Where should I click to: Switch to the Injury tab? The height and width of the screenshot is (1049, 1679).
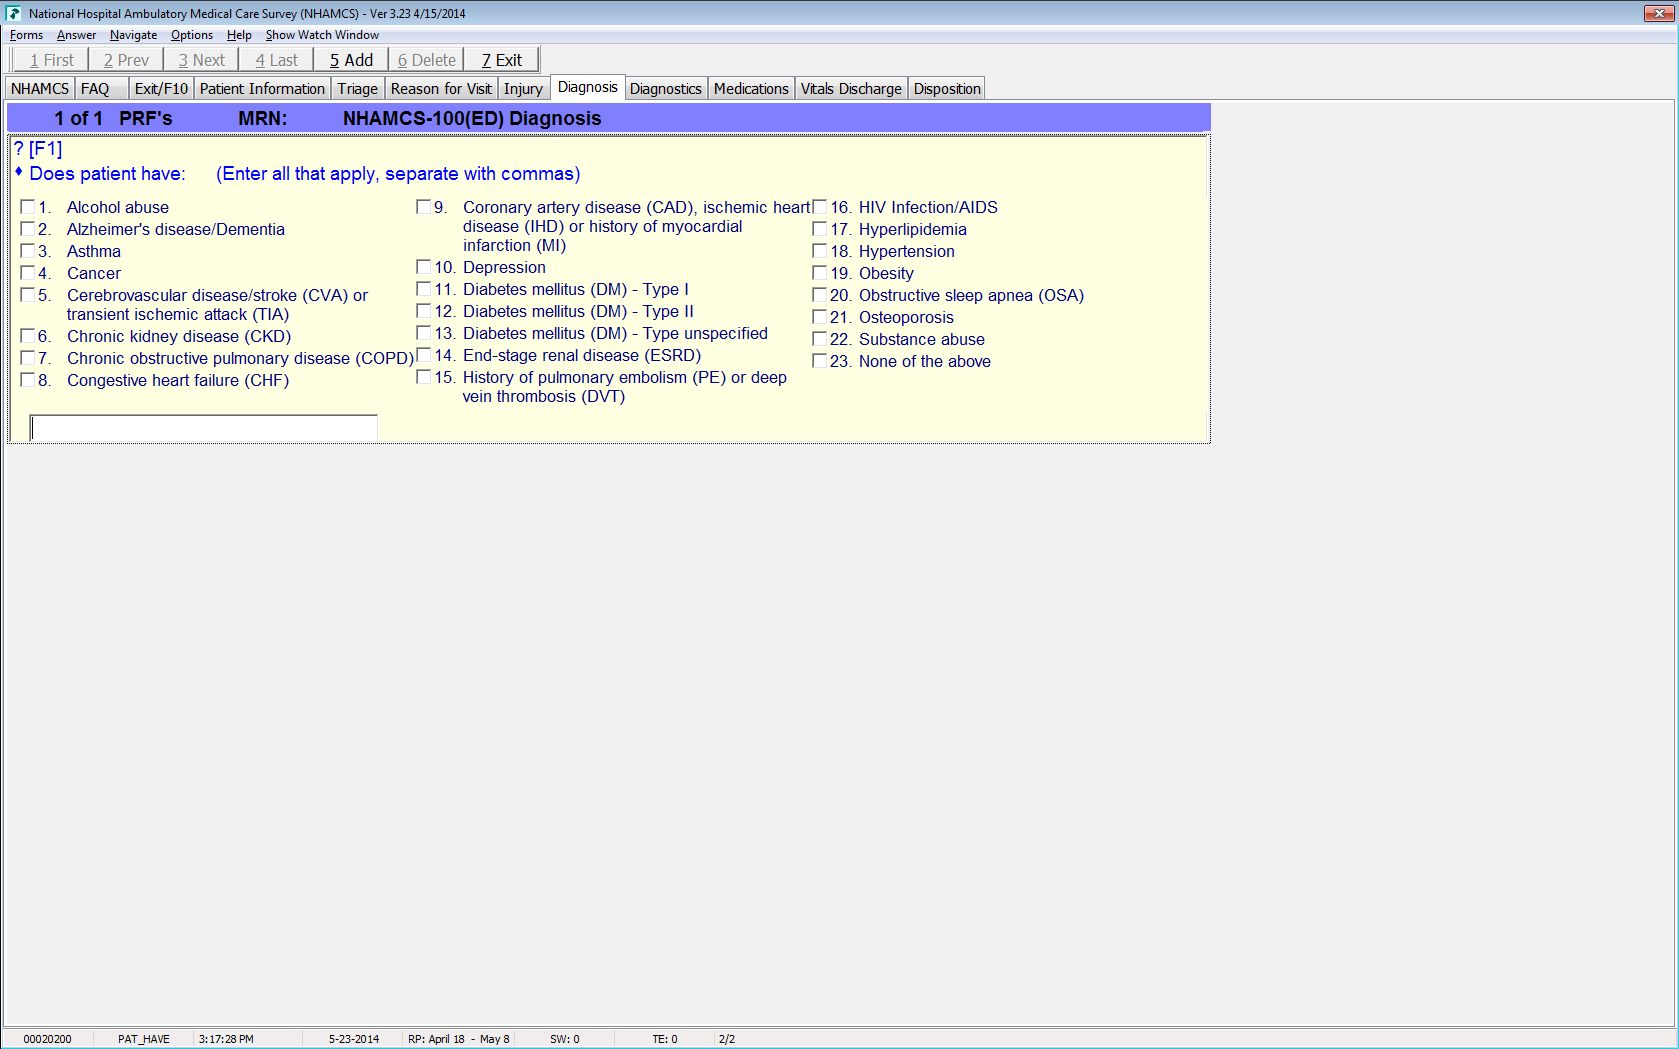(x=523, y=89)
